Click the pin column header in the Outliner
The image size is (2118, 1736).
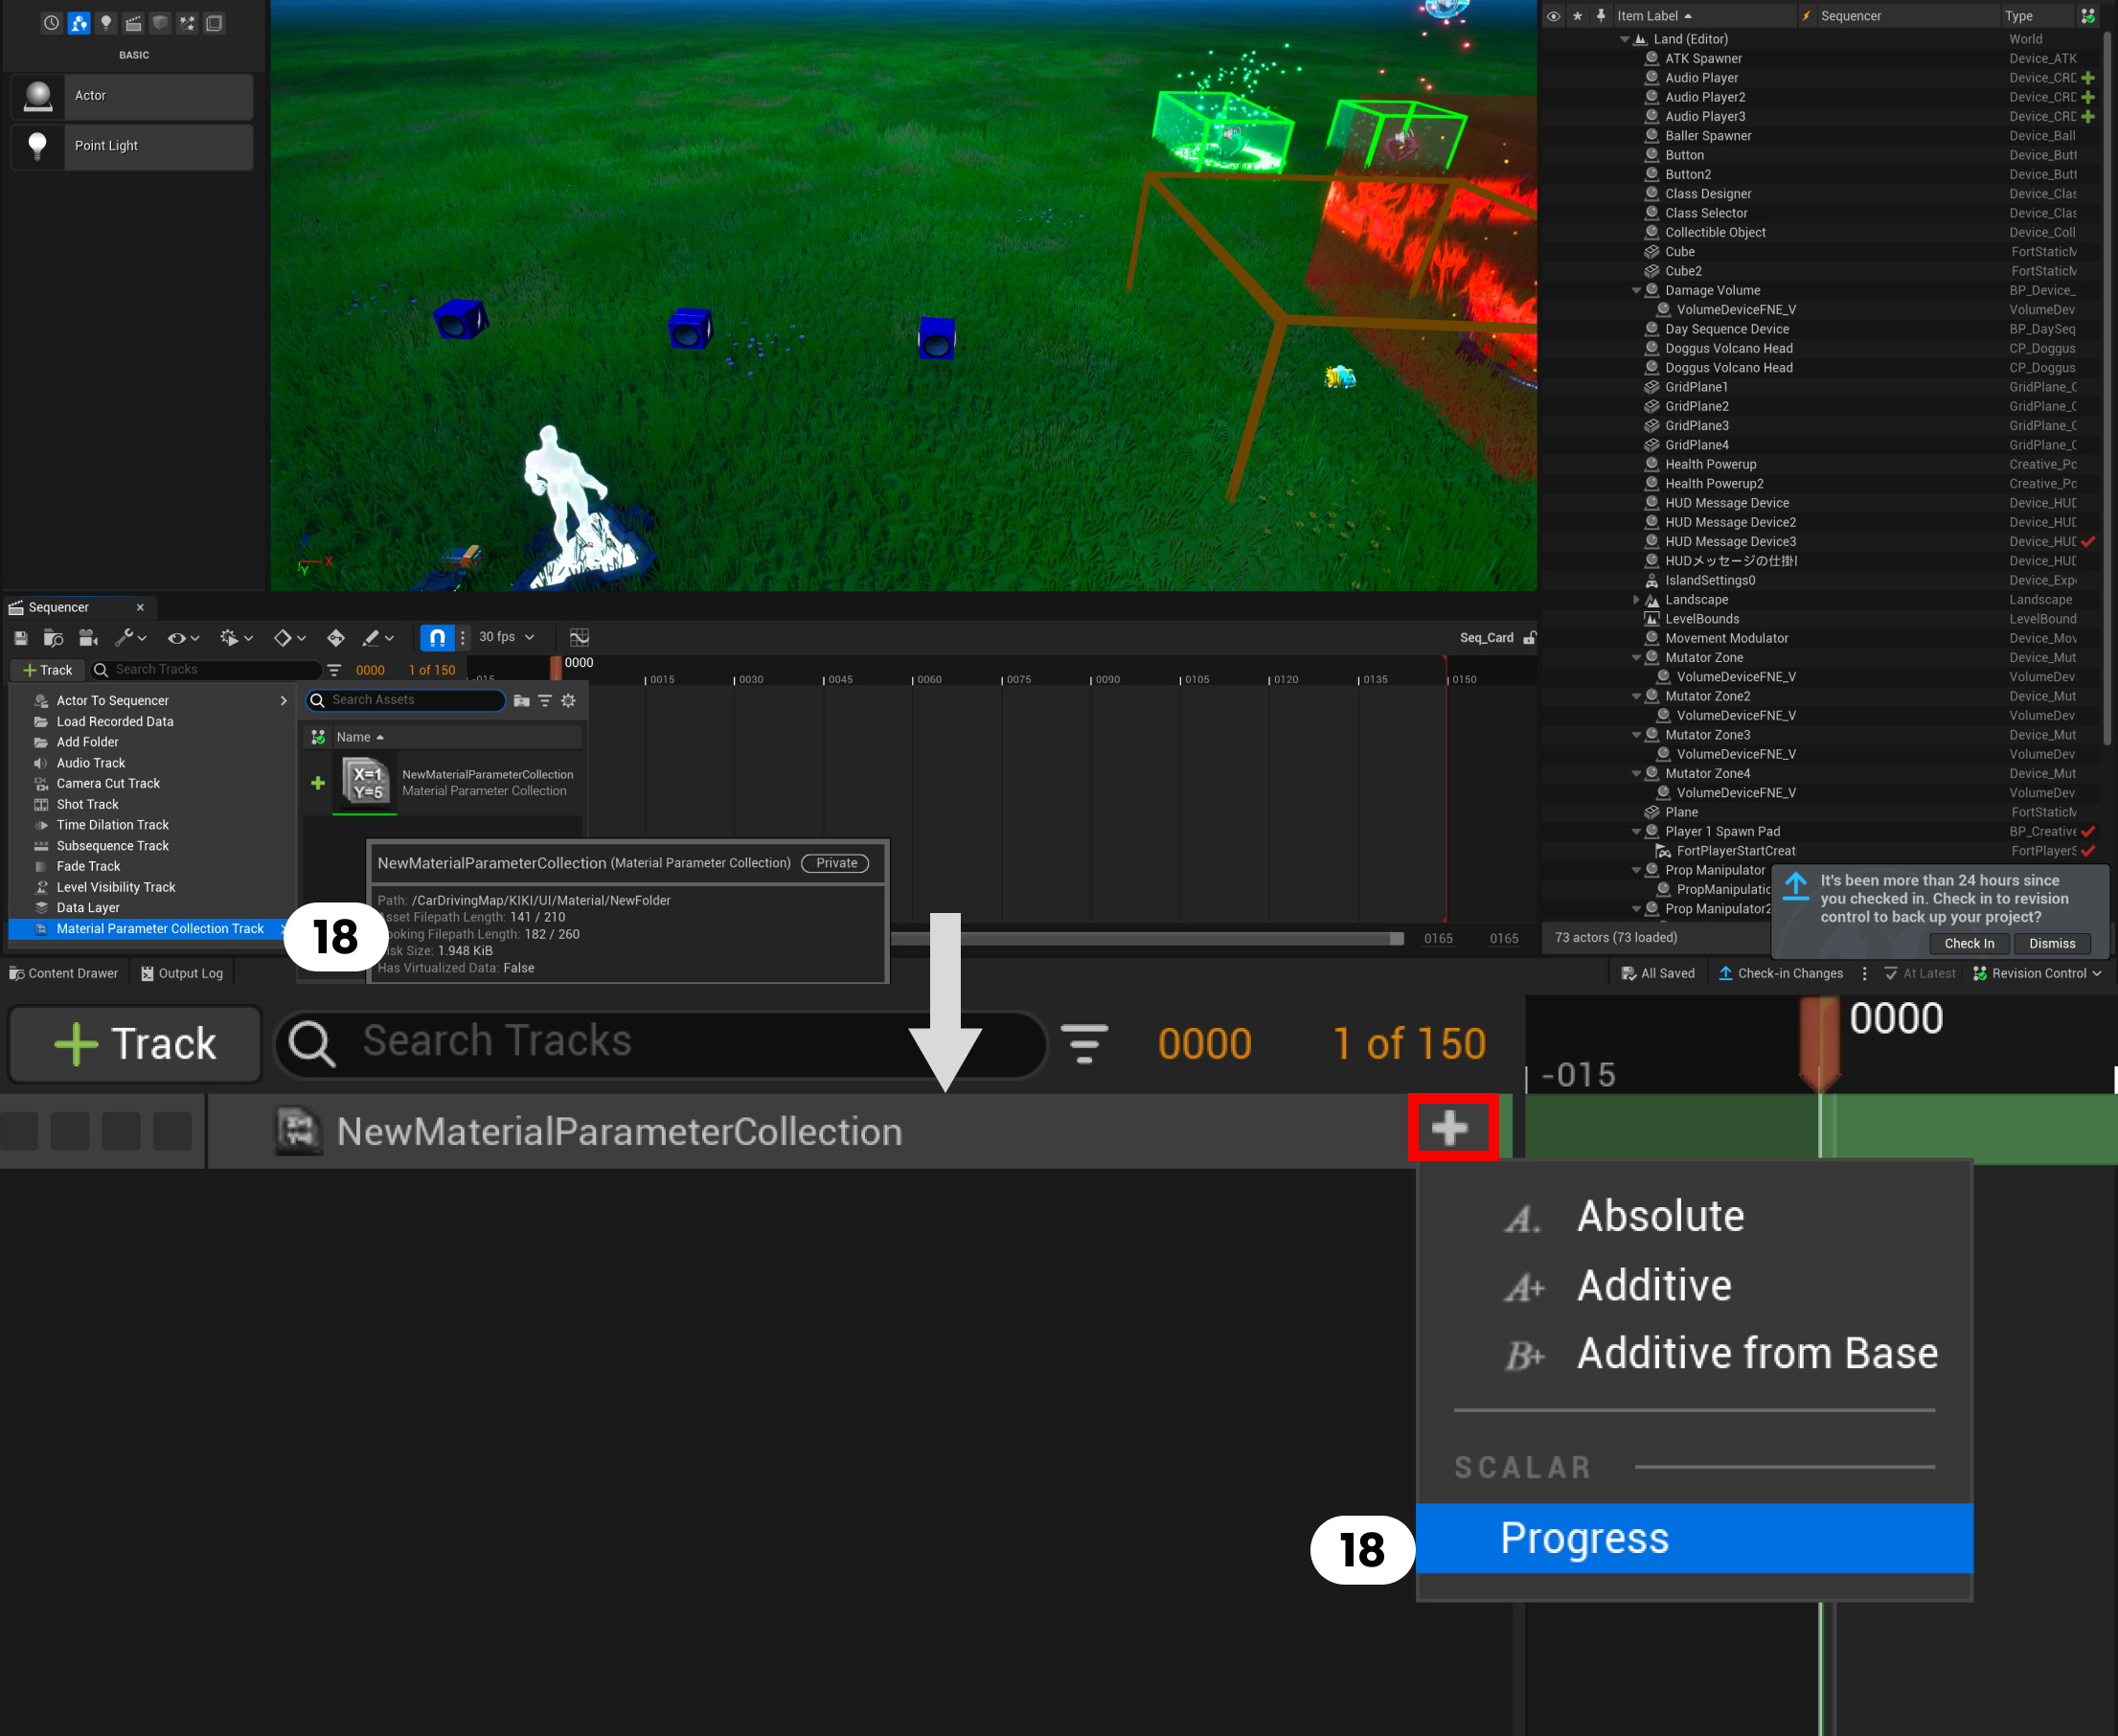[x=1601, y=16]
